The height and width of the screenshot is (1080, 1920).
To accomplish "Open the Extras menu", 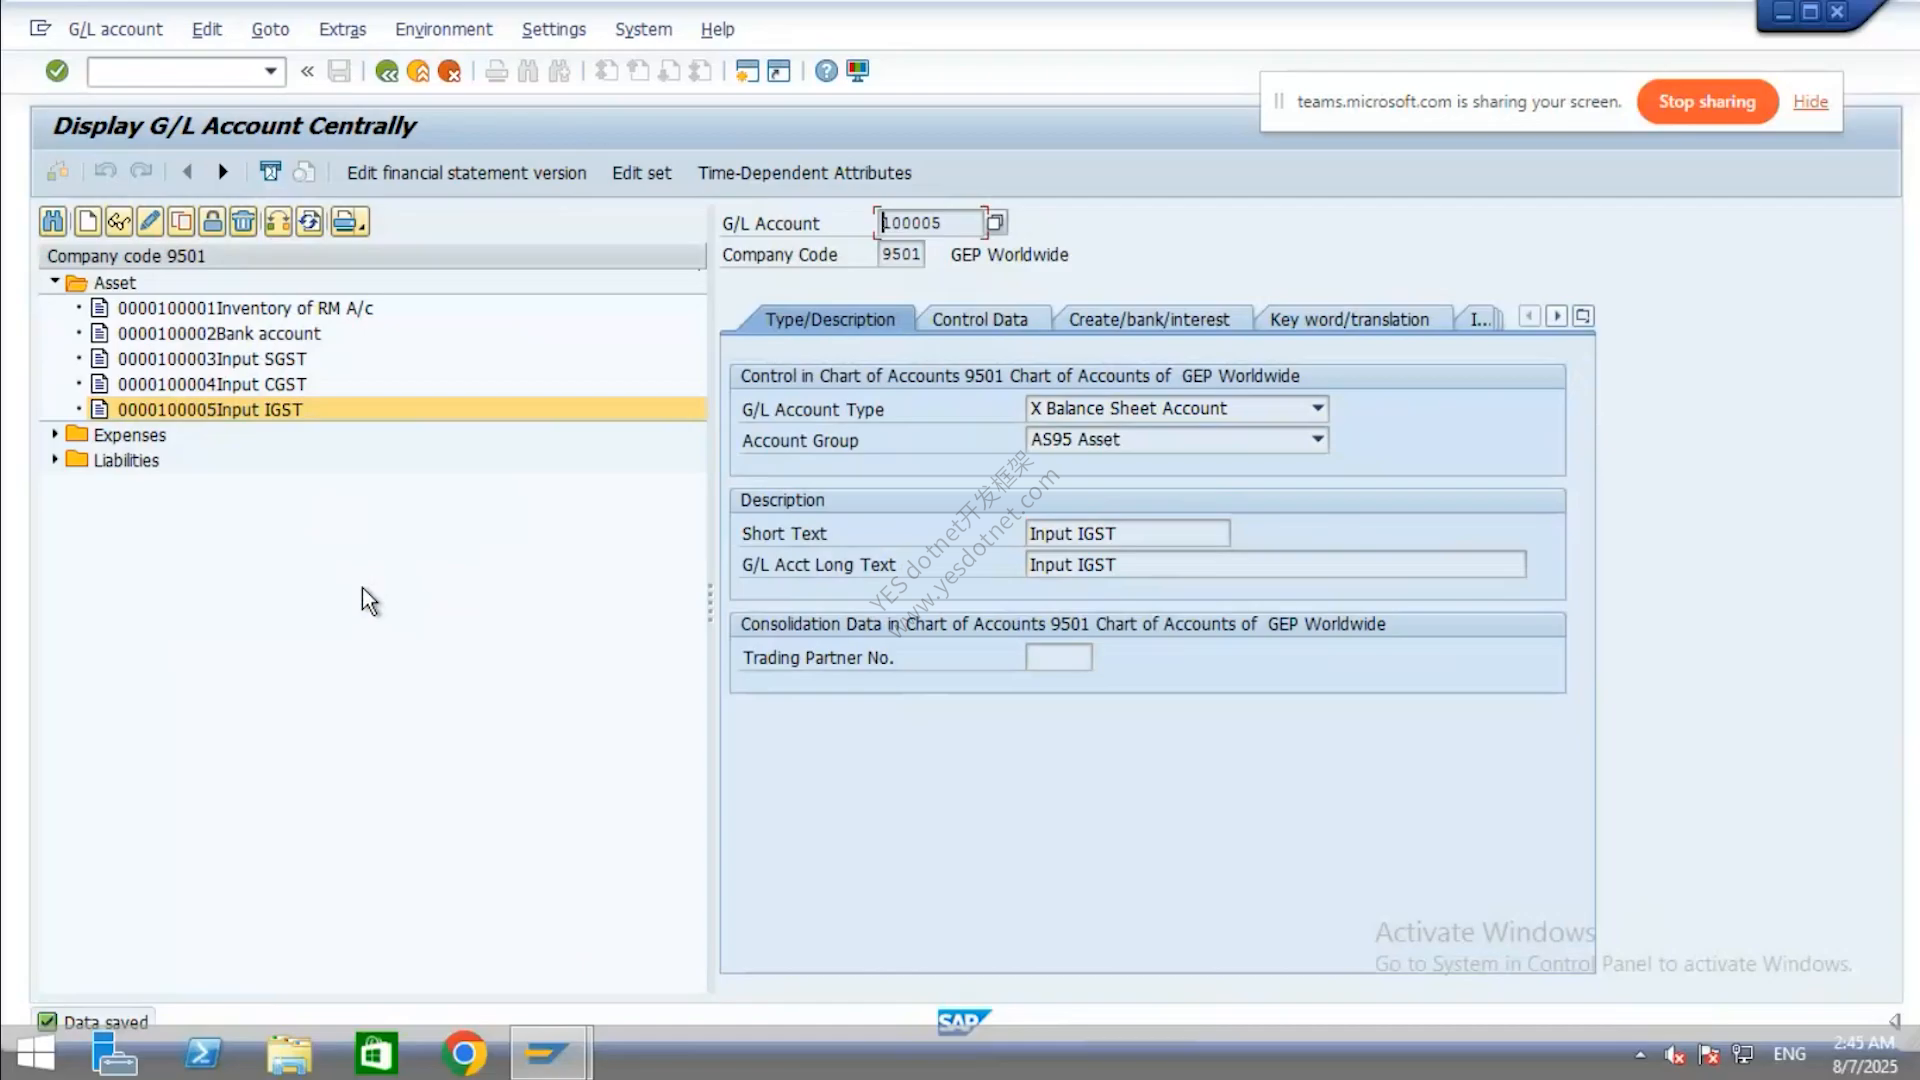I will pos(342,29).
